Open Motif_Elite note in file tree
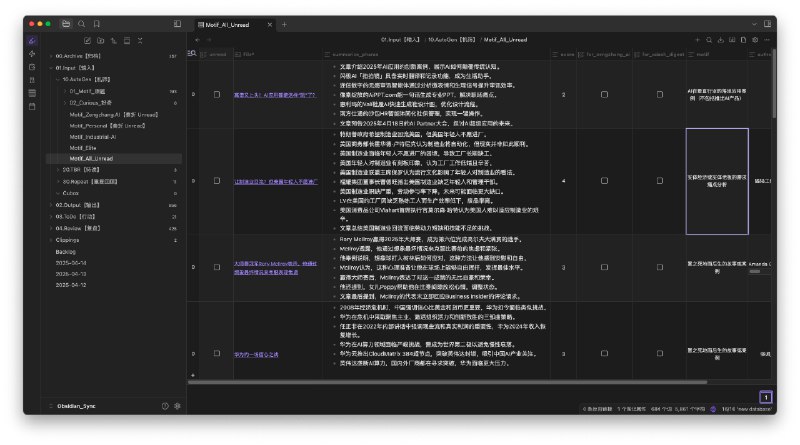 tap(83, 148)
